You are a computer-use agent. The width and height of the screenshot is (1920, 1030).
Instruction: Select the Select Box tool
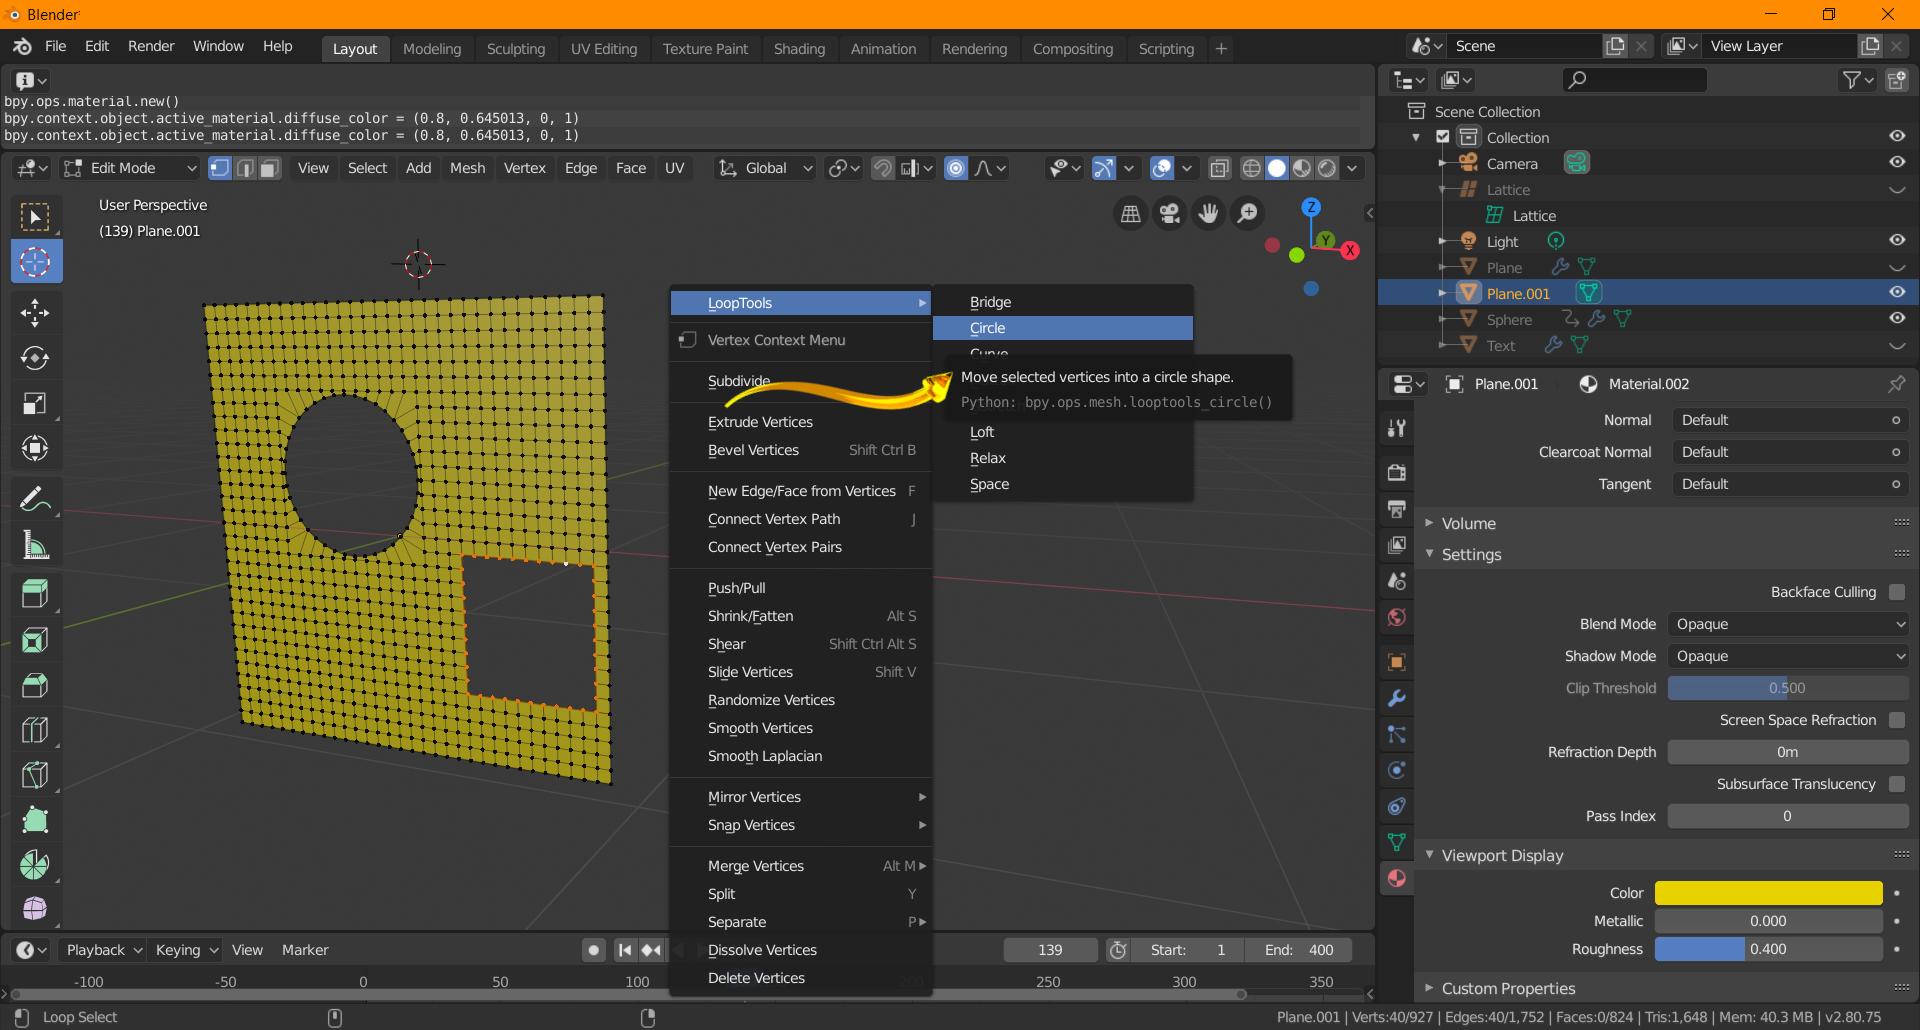click(35, 217)
